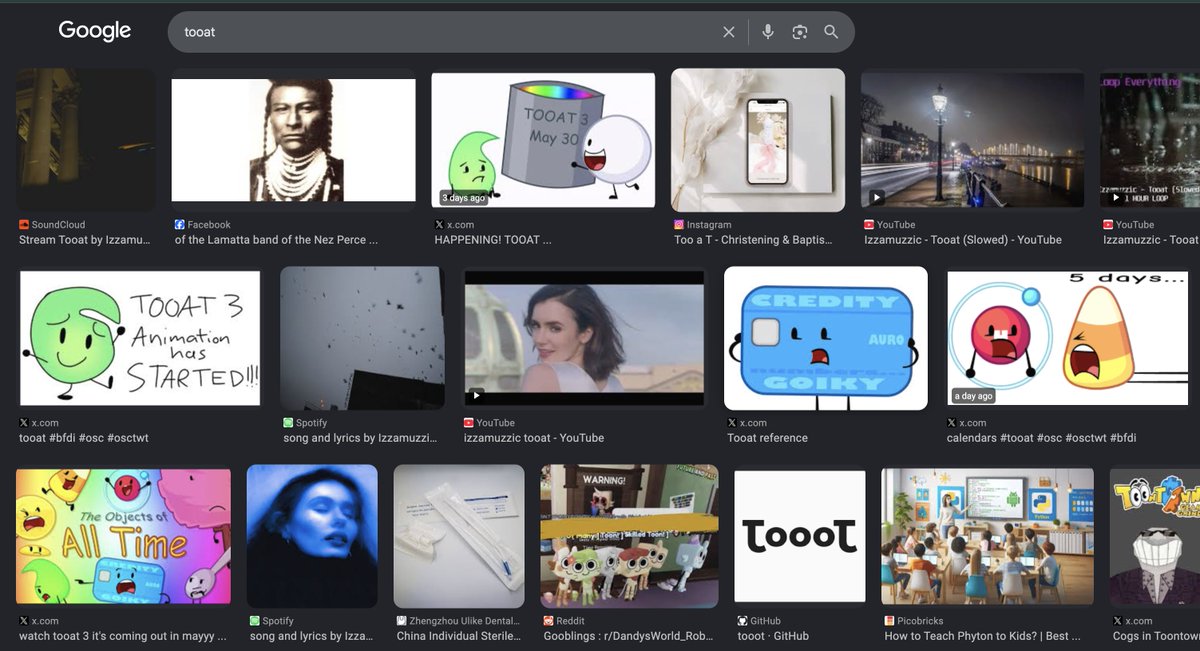Image resolution: width=1200 pixels, height=651 pixels.
Task: Open 'Stream Tooat by Izzamu...' link
Action: point(85,240)
